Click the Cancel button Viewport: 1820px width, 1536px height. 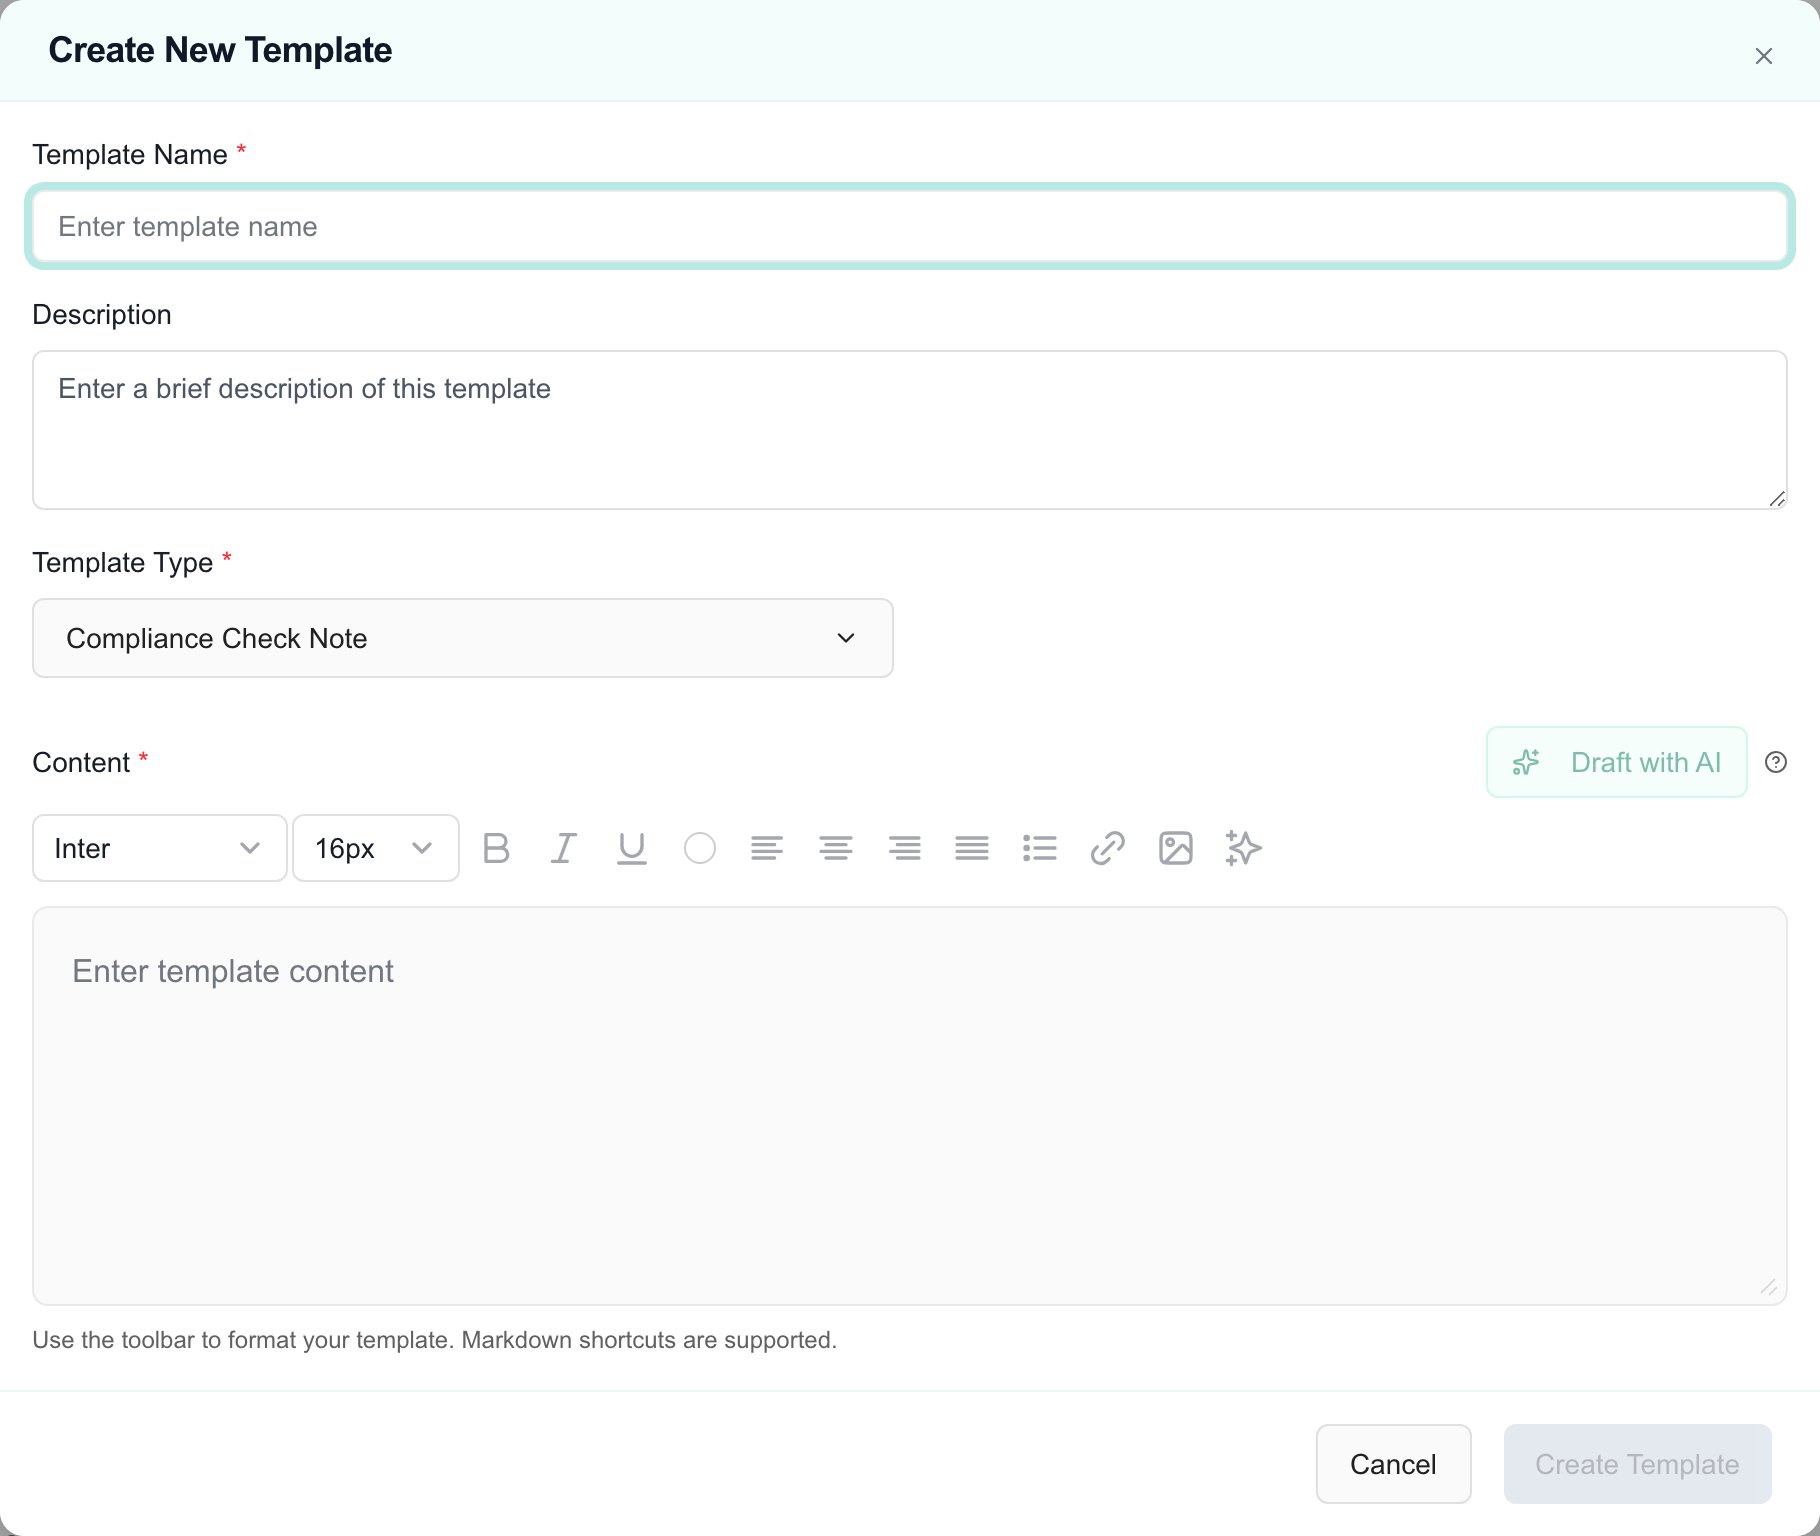pyautogui.click(x=1393, y=1464)
